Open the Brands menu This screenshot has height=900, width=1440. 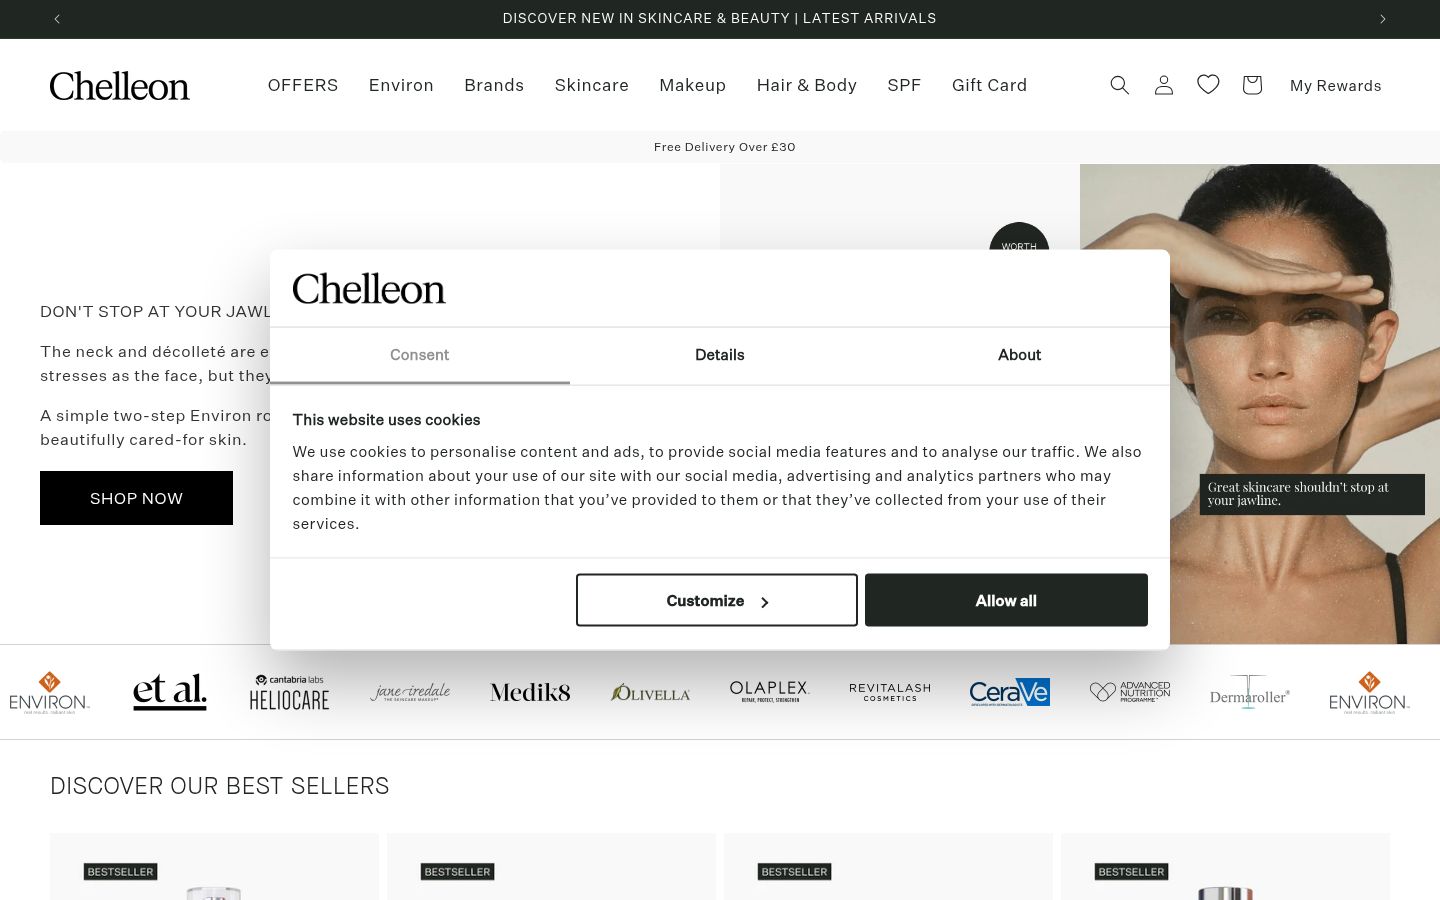point(494,85)
